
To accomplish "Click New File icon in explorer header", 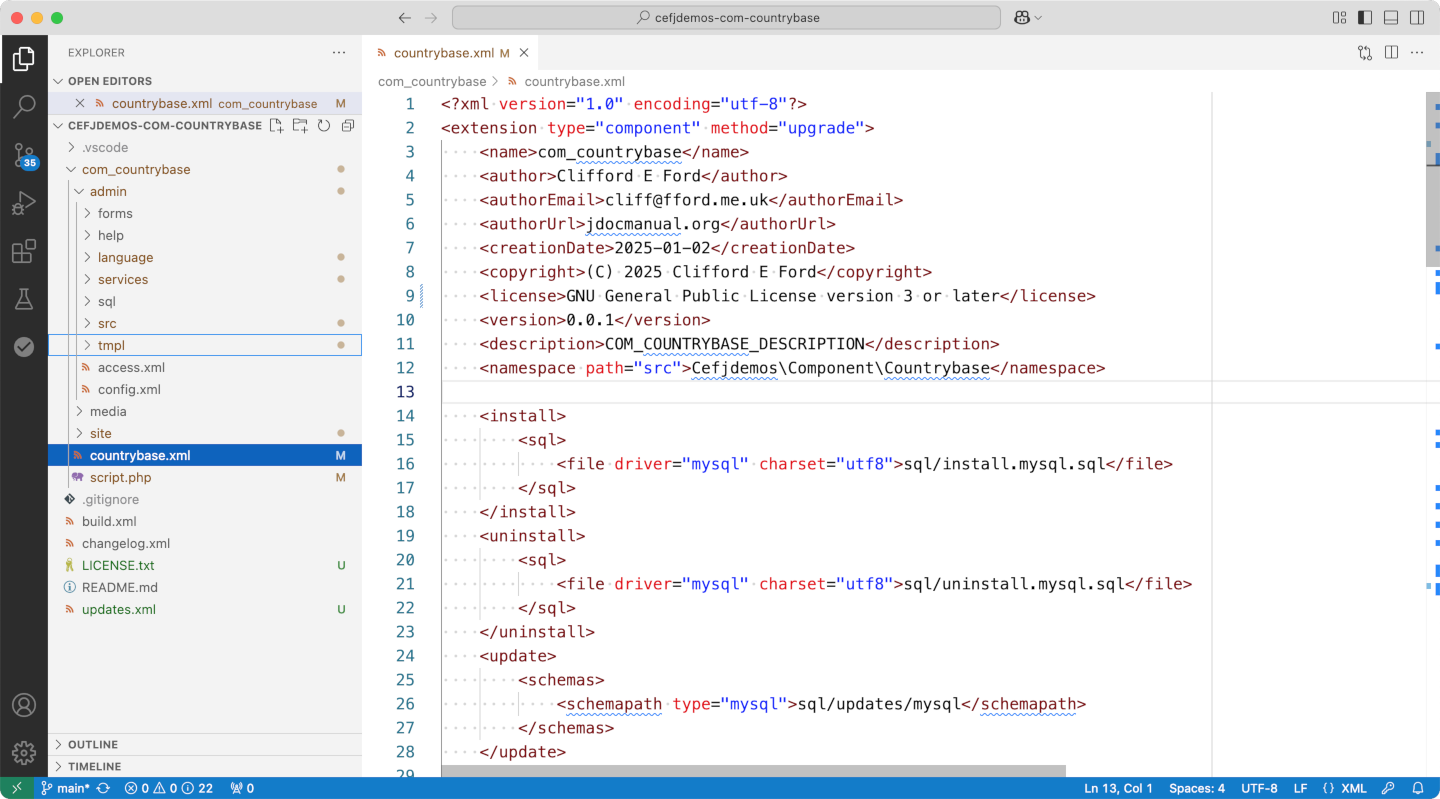I will click(x=276, y=126).
